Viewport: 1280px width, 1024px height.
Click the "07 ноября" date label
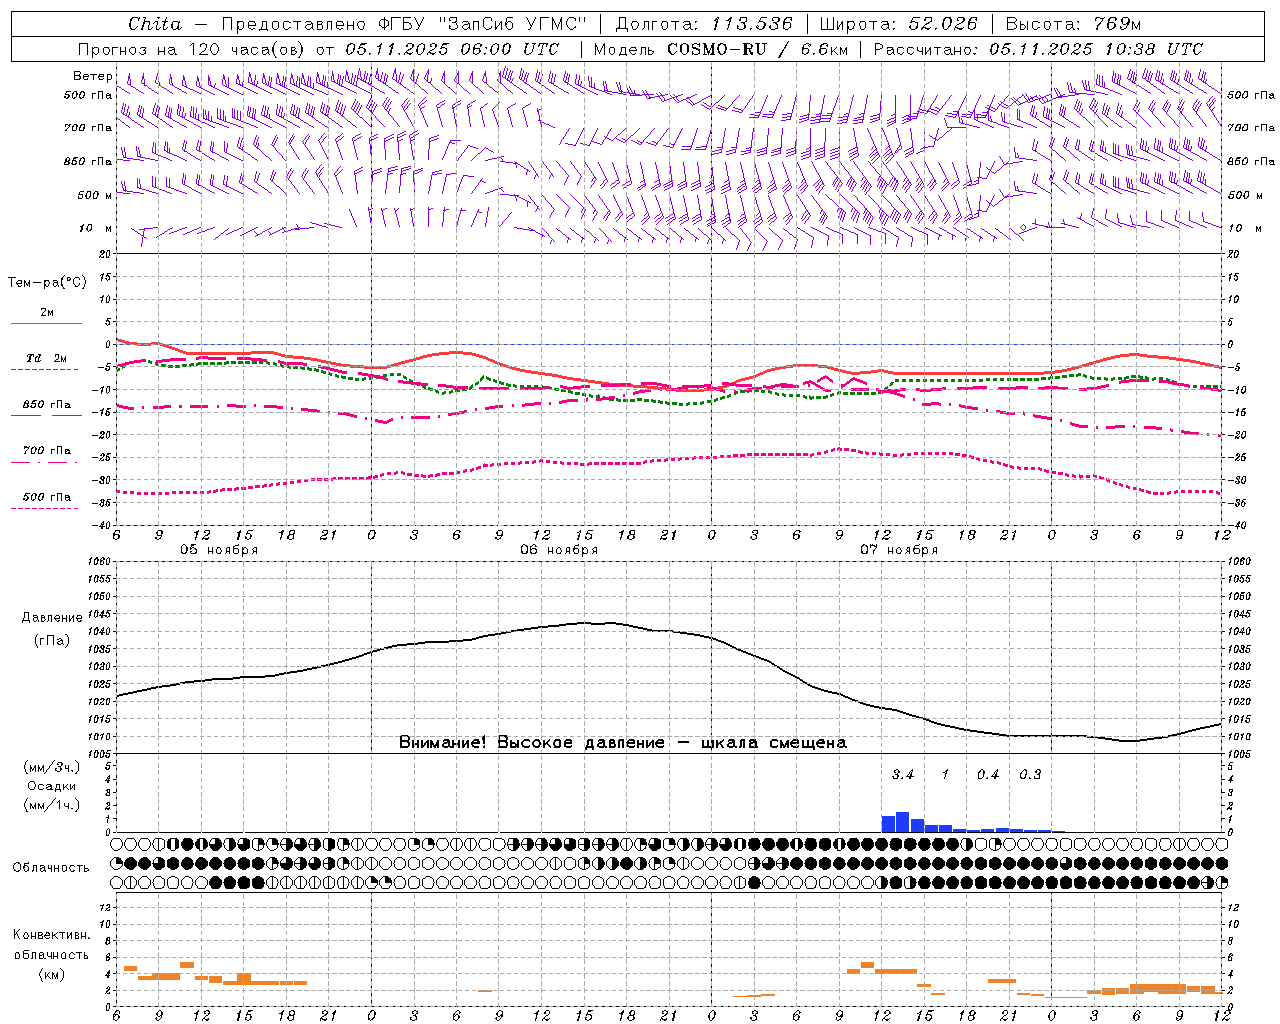(899, 550)
